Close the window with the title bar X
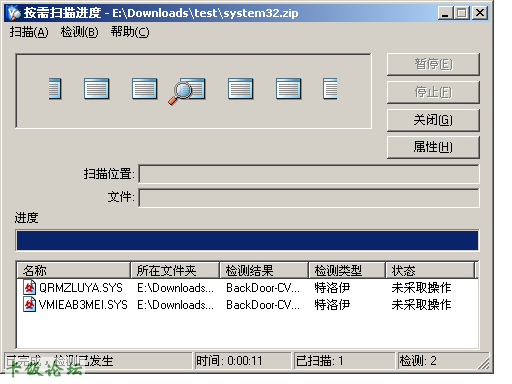512x384 pixels. pos(480,13)
